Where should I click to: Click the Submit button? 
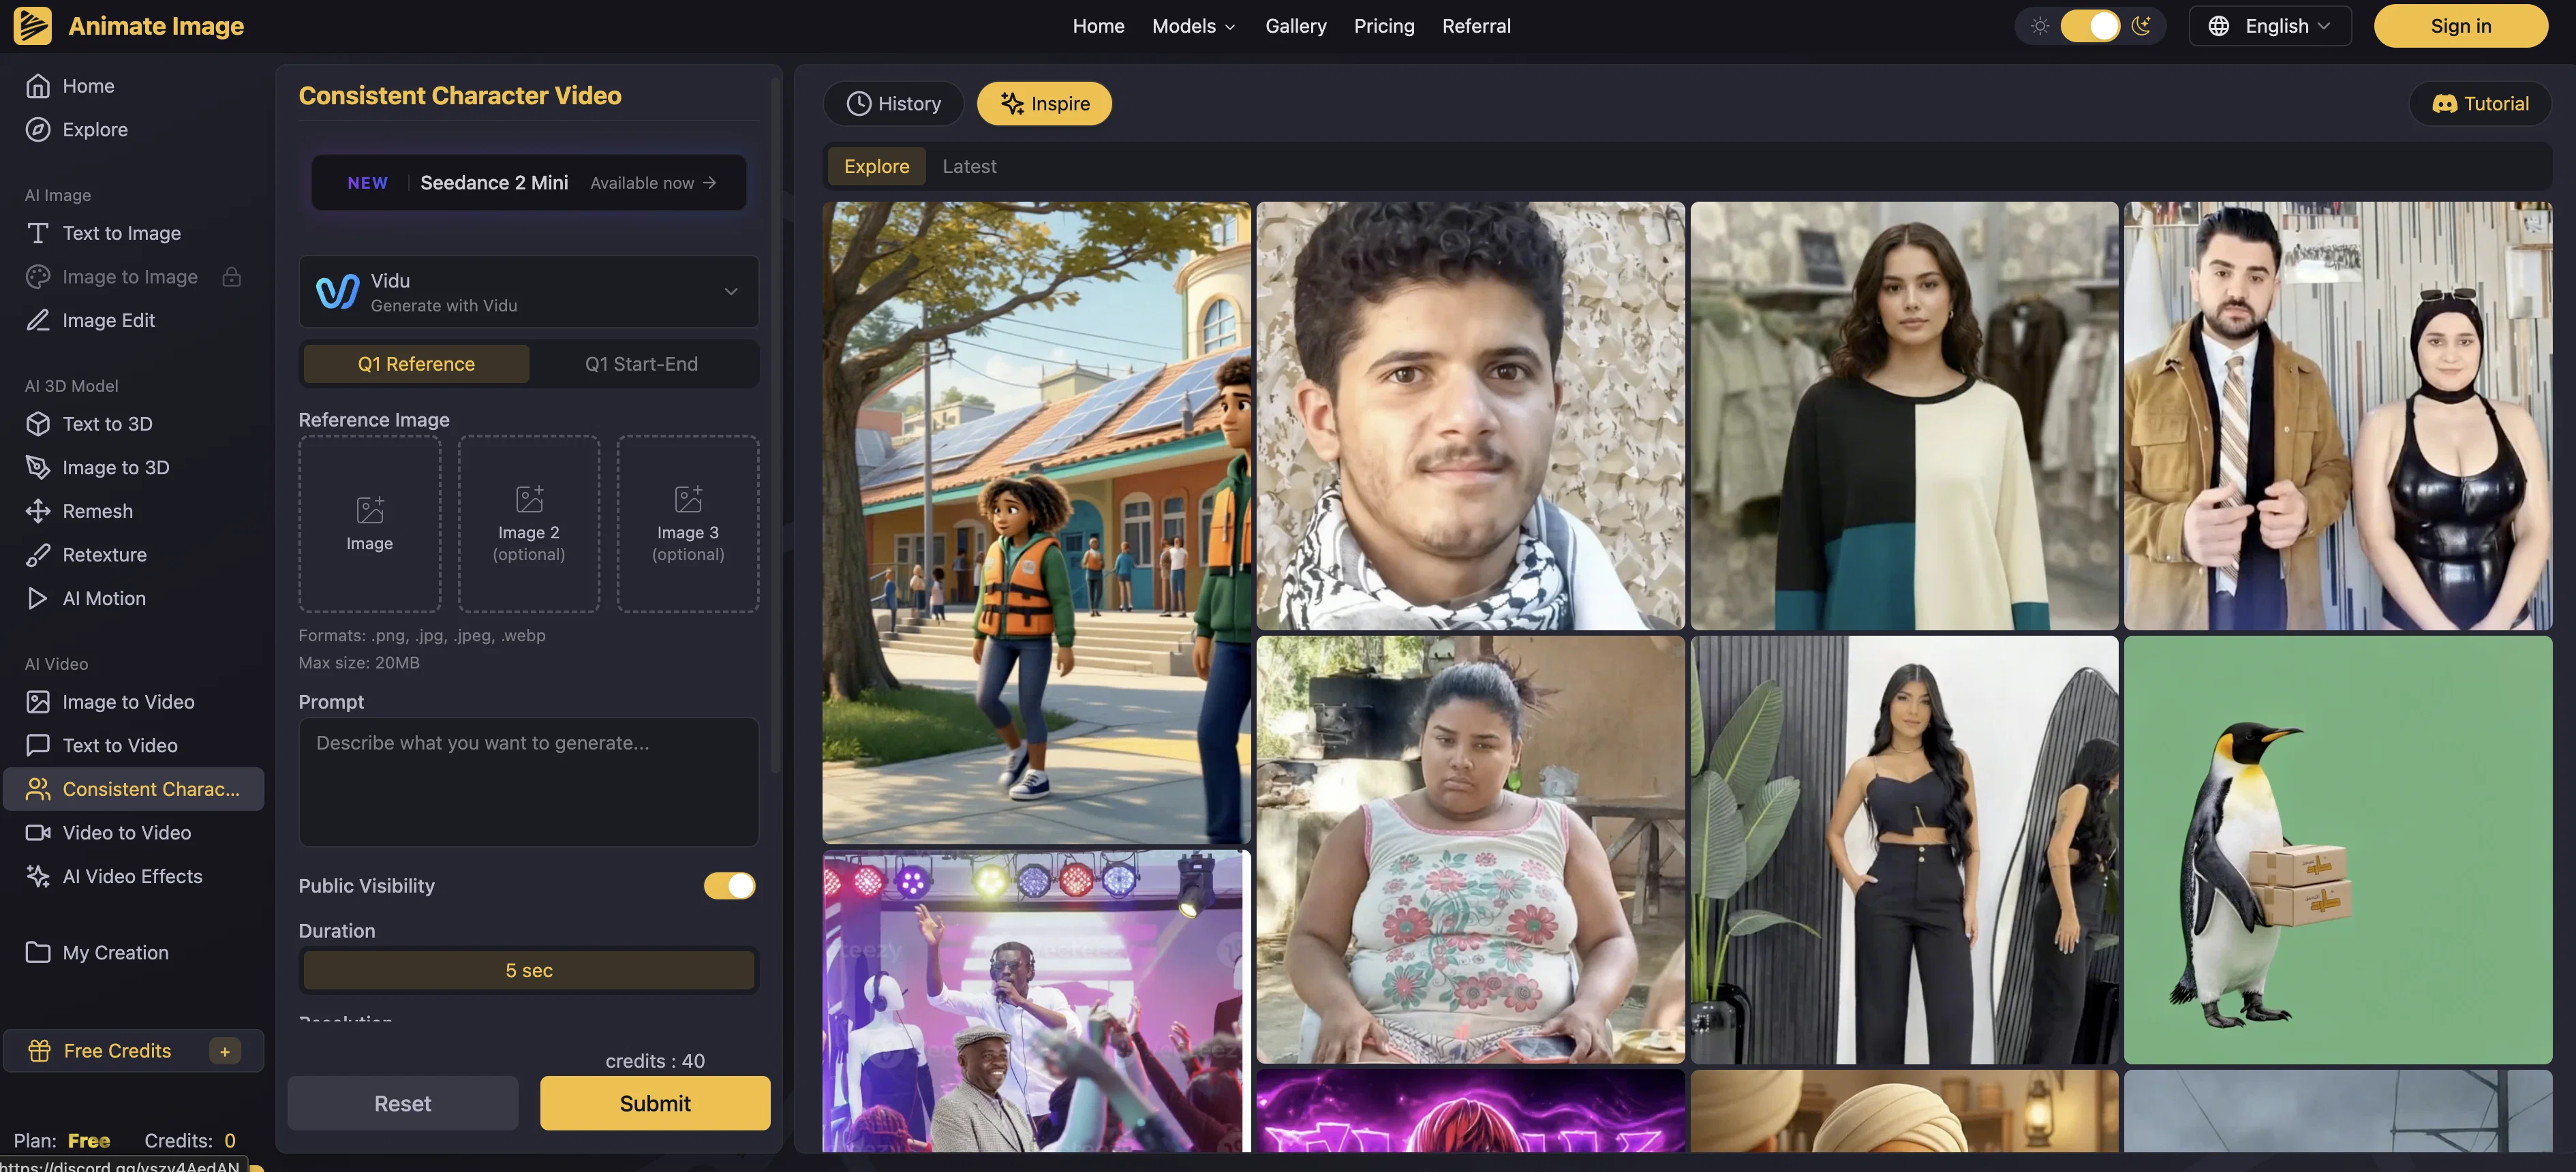pos(655,1103)
